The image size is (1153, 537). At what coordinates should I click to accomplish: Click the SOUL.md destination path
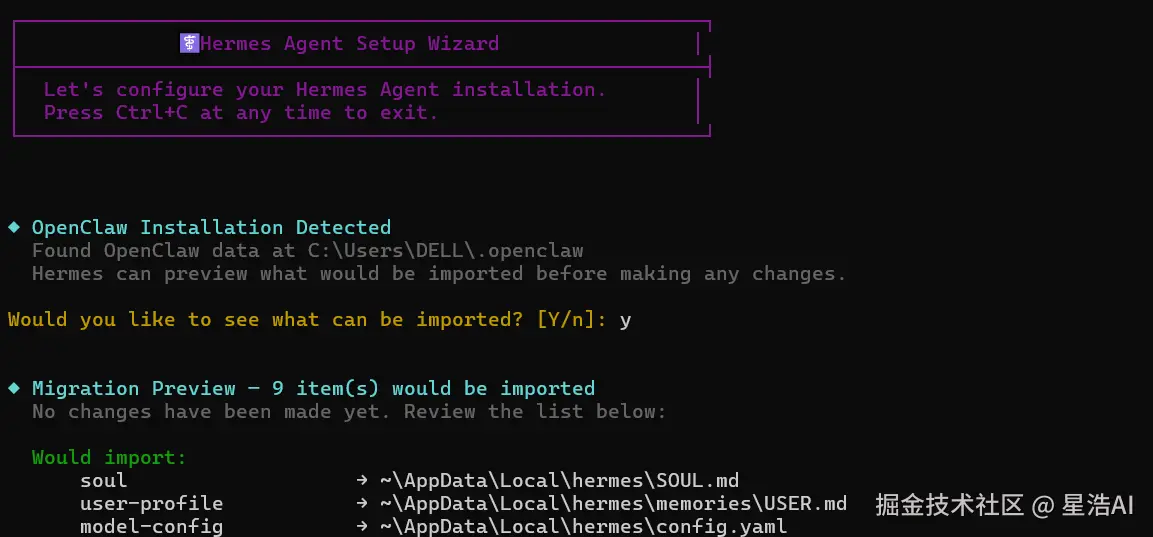[x=559, y=481]
